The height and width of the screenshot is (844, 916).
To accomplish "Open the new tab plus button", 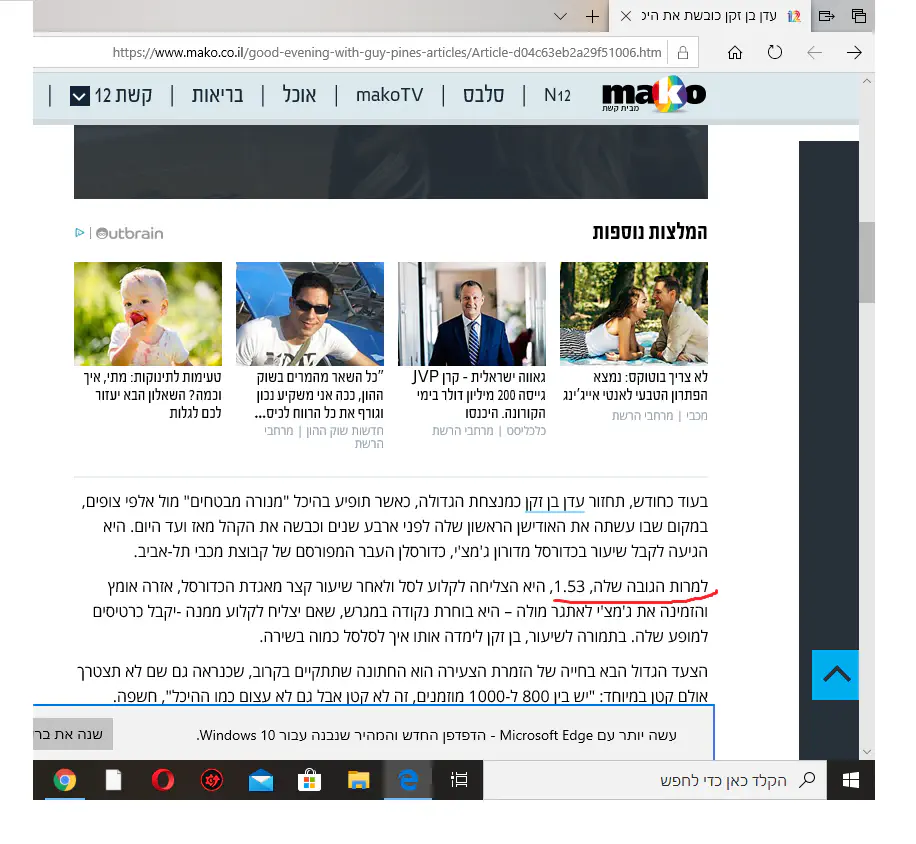I will tap(592, 16).
